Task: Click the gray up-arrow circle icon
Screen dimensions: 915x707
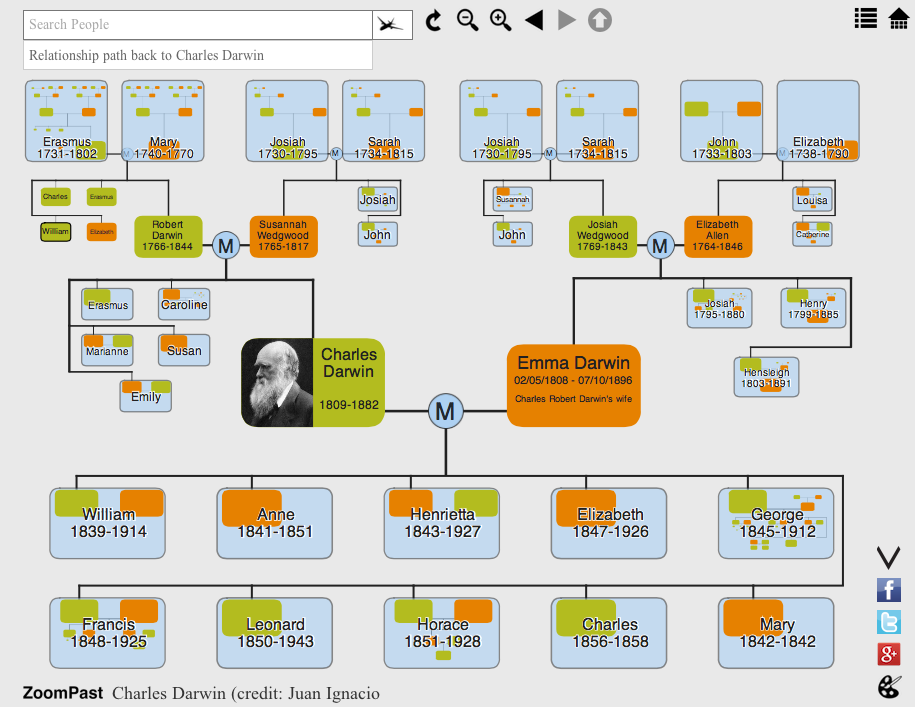Action: click(600, 20)
